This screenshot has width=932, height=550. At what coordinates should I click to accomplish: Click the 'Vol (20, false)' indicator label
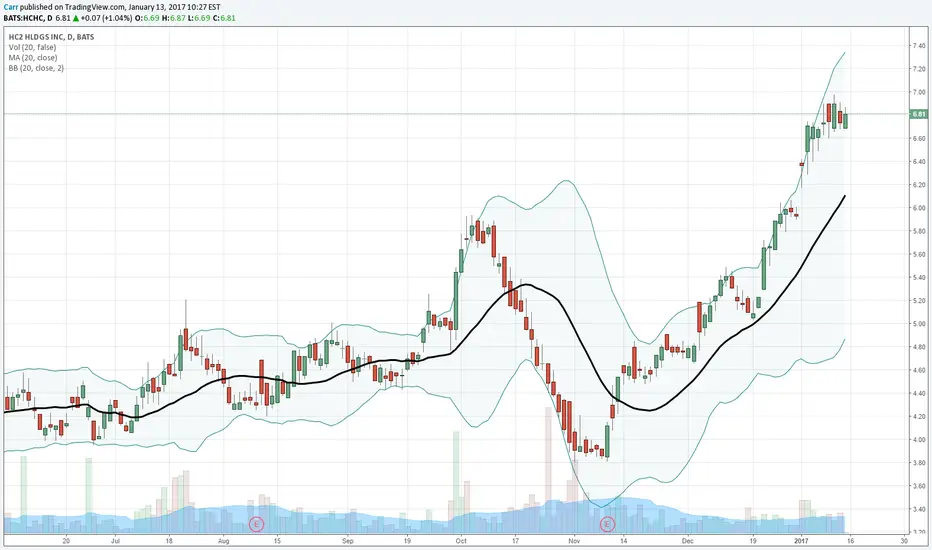(32, 47)
